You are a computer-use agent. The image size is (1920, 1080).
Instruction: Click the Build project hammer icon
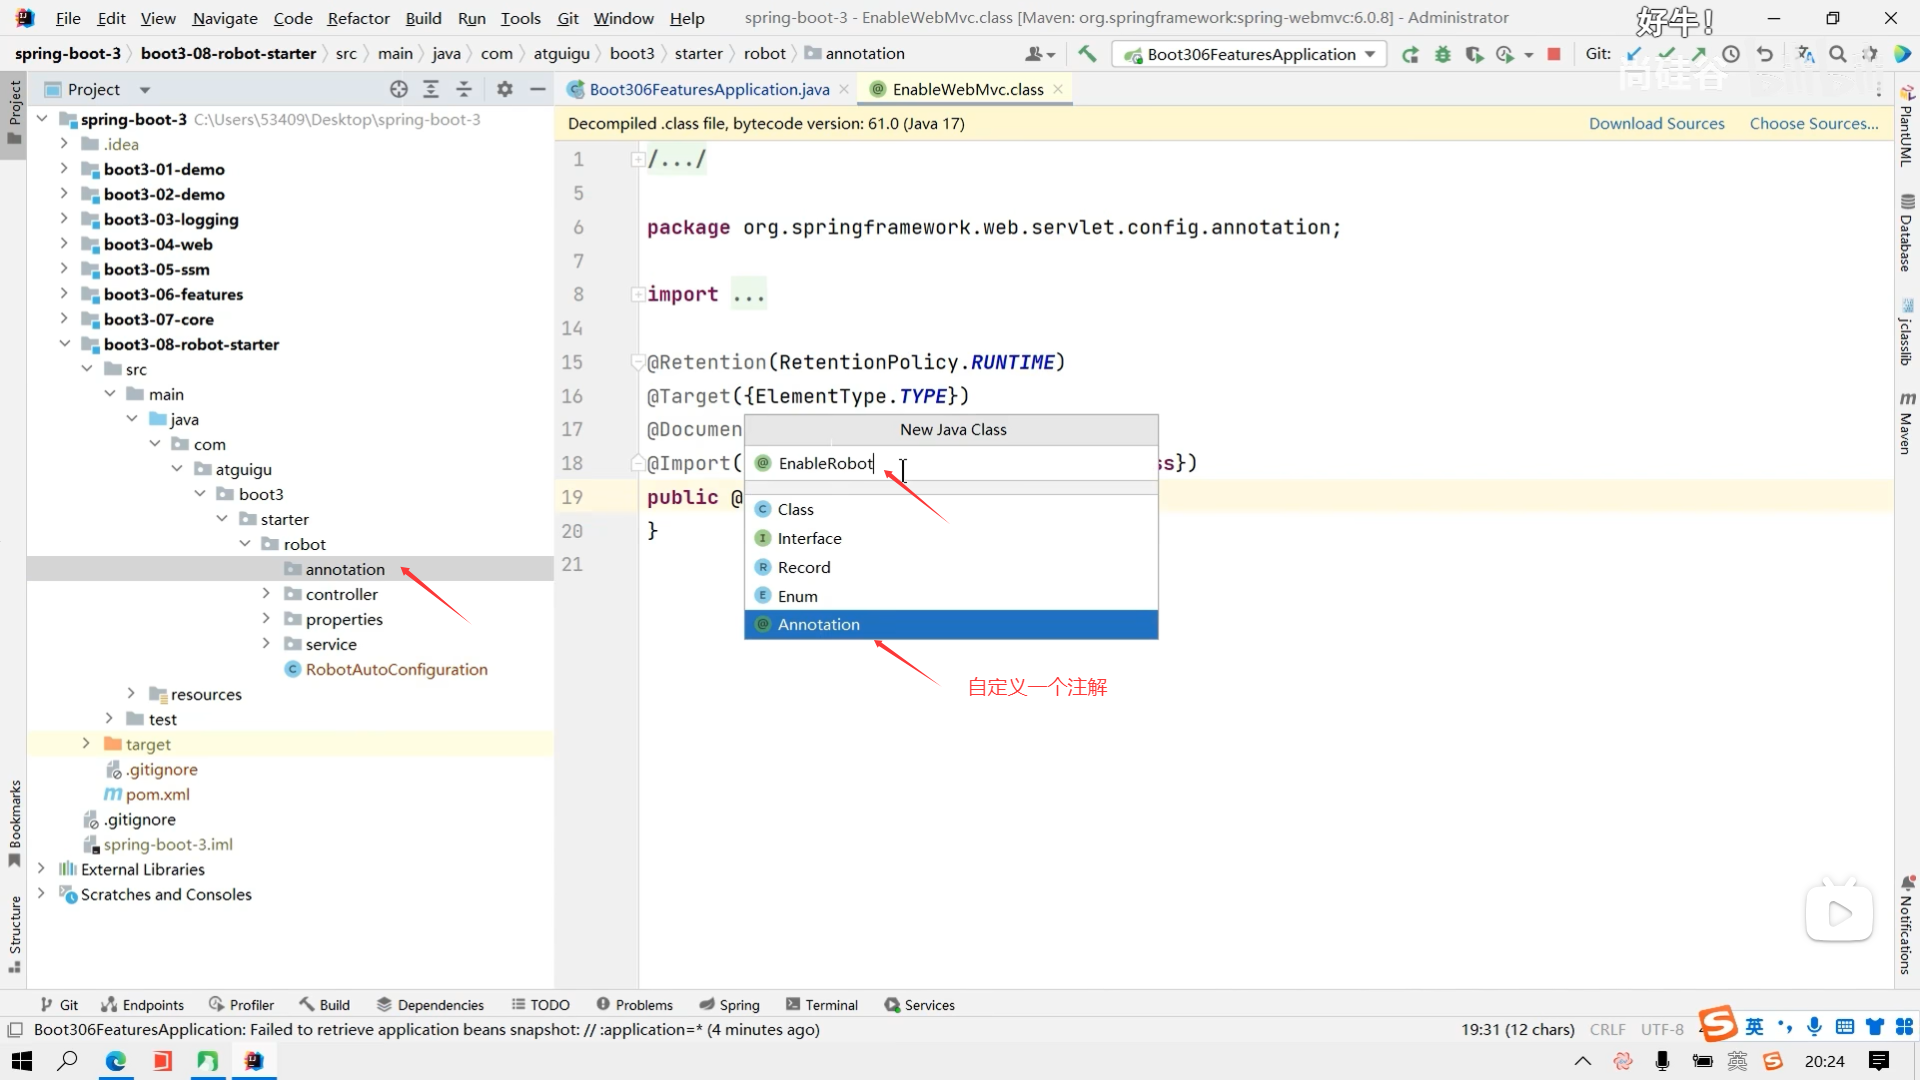(x=1087, y=54)
